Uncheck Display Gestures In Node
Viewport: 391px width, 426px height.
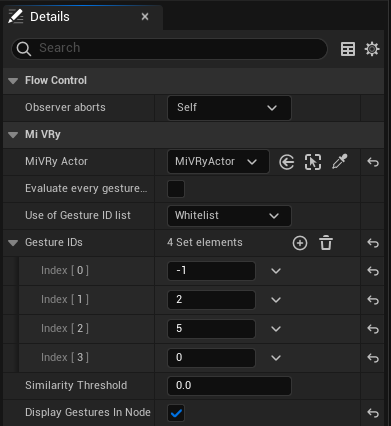point(176,413)
